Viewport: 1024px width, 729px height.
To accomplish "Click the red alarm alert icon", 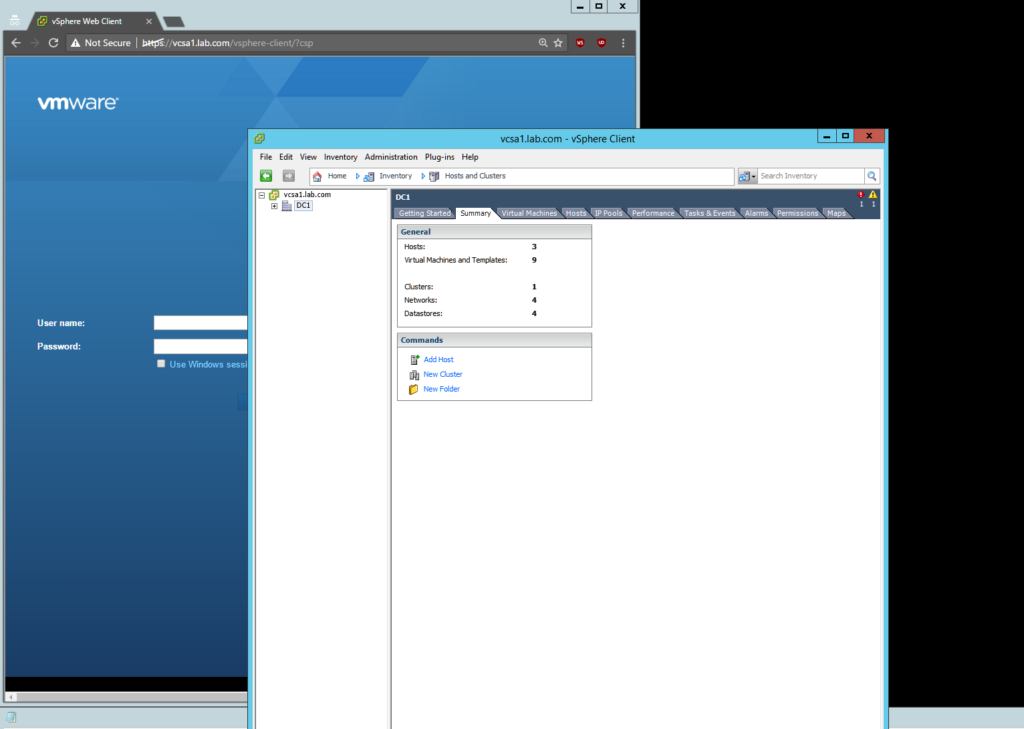I will tap(861, 195).
